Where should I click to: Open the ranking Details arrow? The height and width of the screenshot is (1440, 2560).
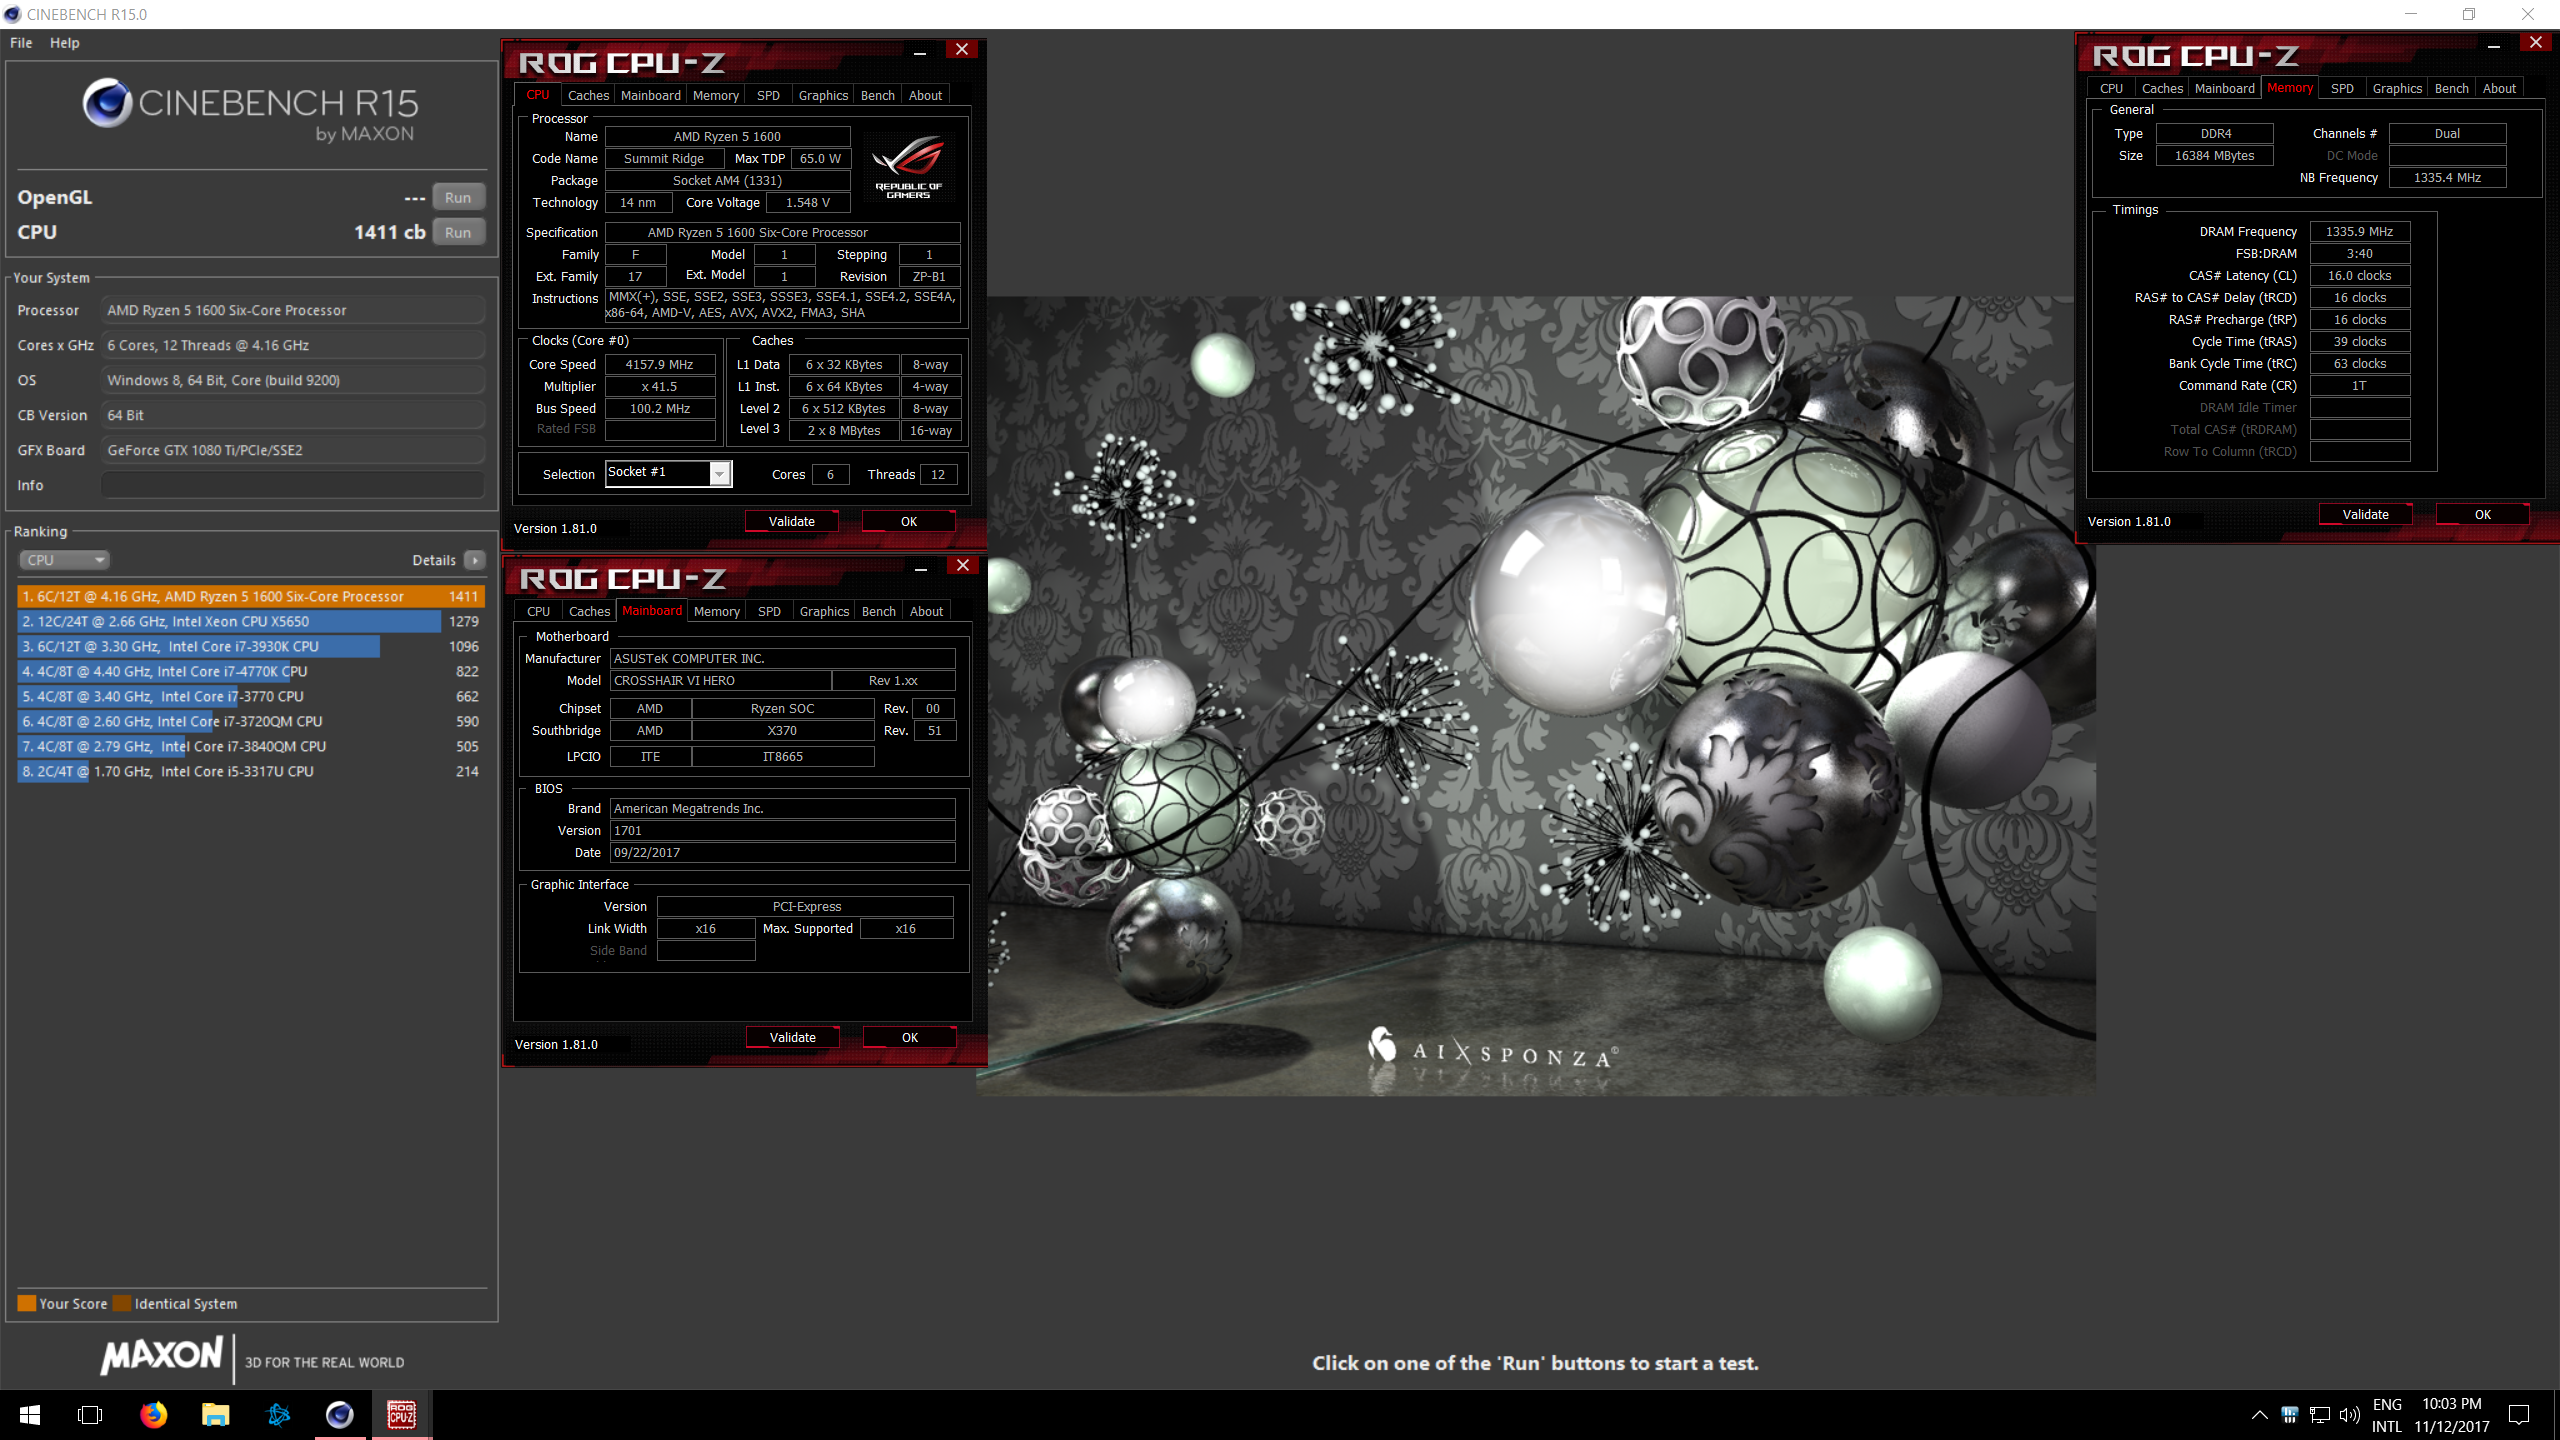tap(475, 560)
